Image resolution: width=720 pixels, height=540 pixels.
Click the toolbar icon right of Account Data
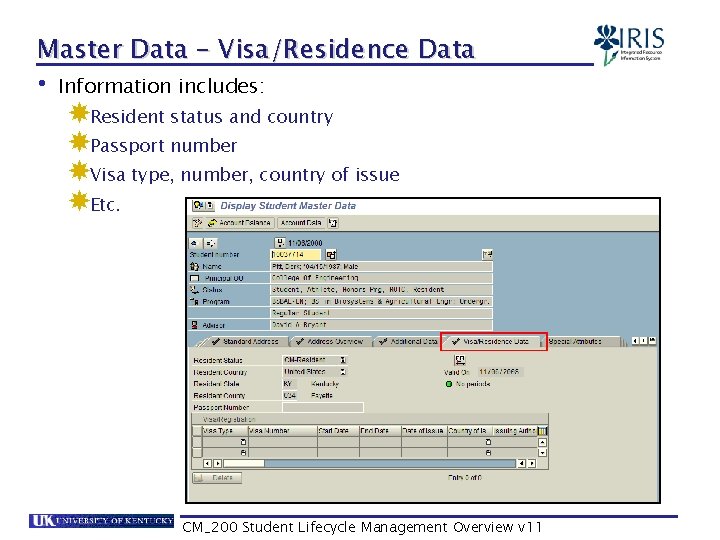(x=333, y=223)
